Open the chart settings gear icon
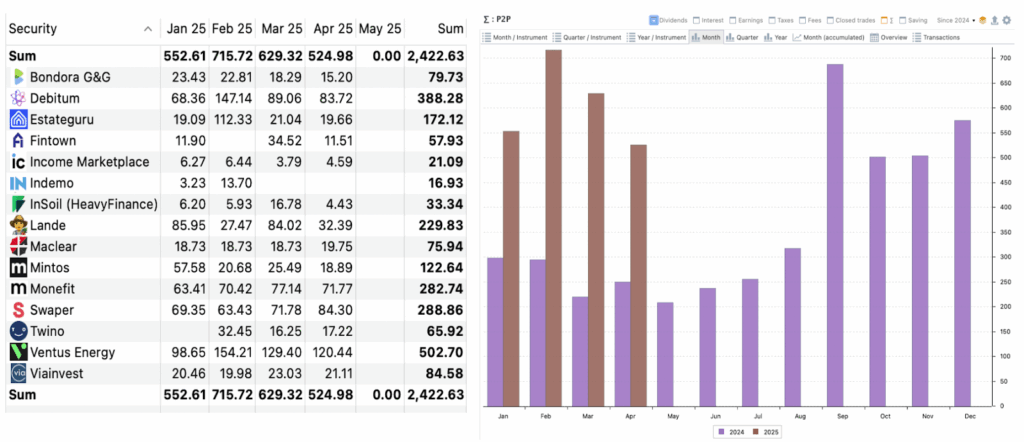1024x442 pixels. coord(1006,20)
